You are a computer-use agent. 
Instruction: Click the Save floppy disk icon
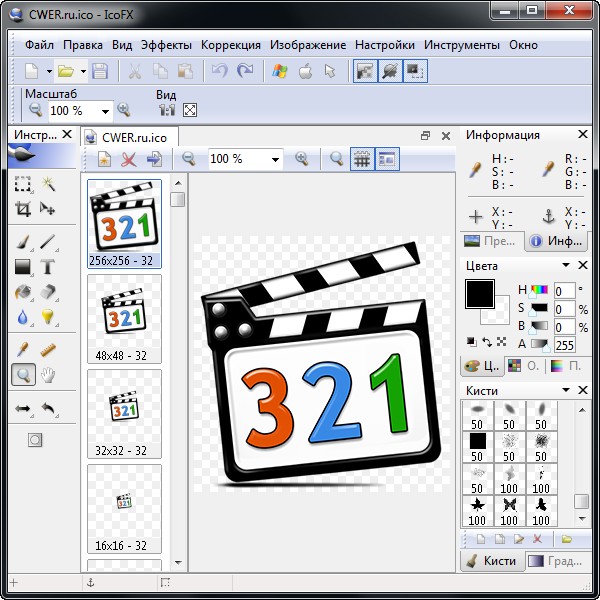[99, 71]
